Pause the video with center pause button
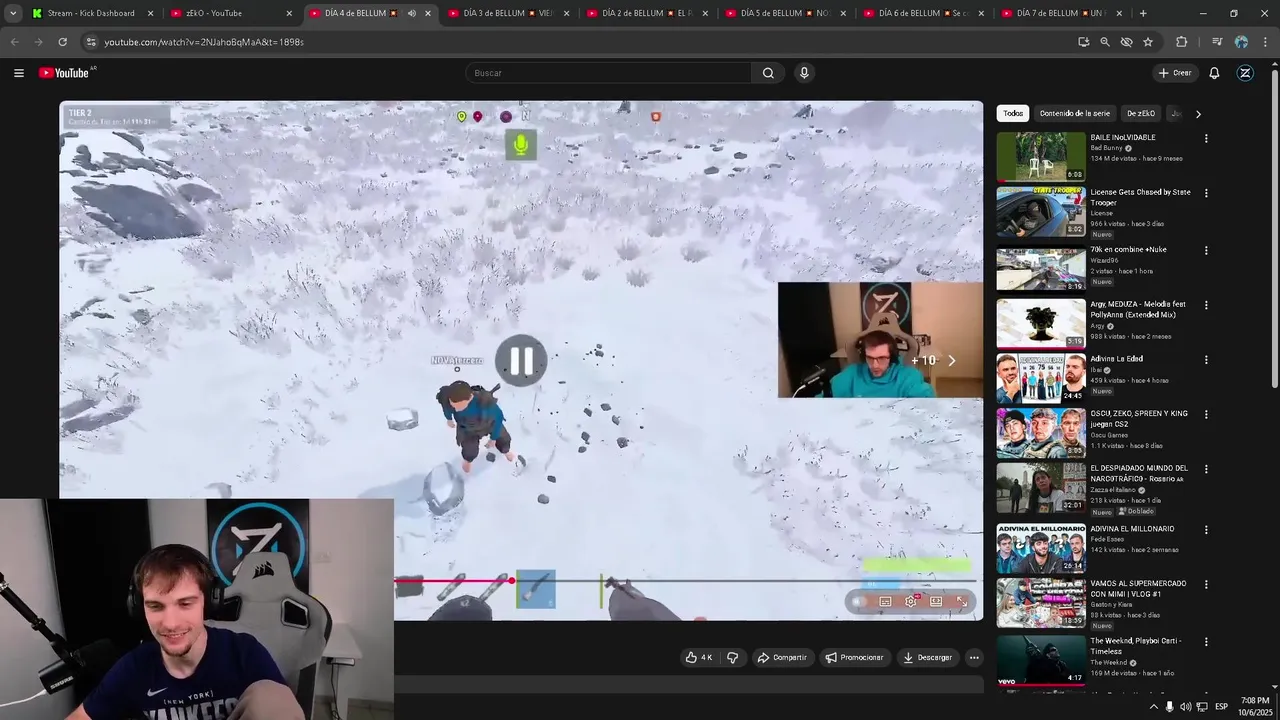1280x720 pixels. click(x=521, y=361)
